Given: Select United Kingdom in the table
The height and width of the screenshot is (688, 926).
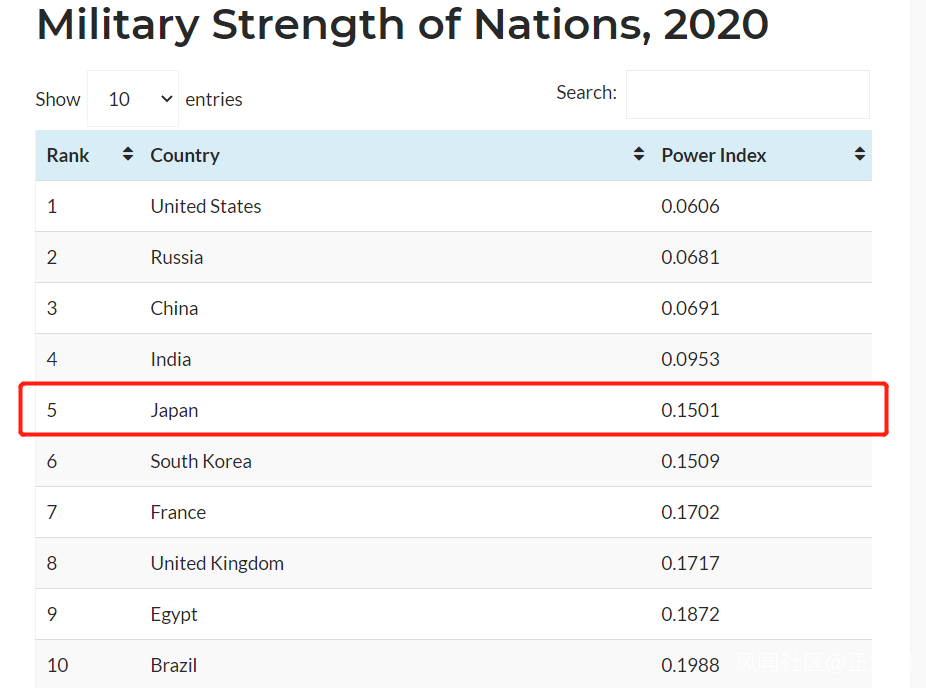Looking at the screenshot, I should pos(217,563).
